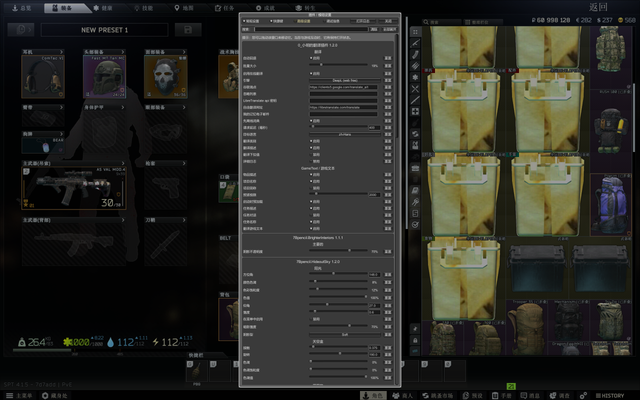The height and width of the screenshot is (400, 640).
Task: Toggle the disabled checkbox just above GameText header
Action: [311, 161]
